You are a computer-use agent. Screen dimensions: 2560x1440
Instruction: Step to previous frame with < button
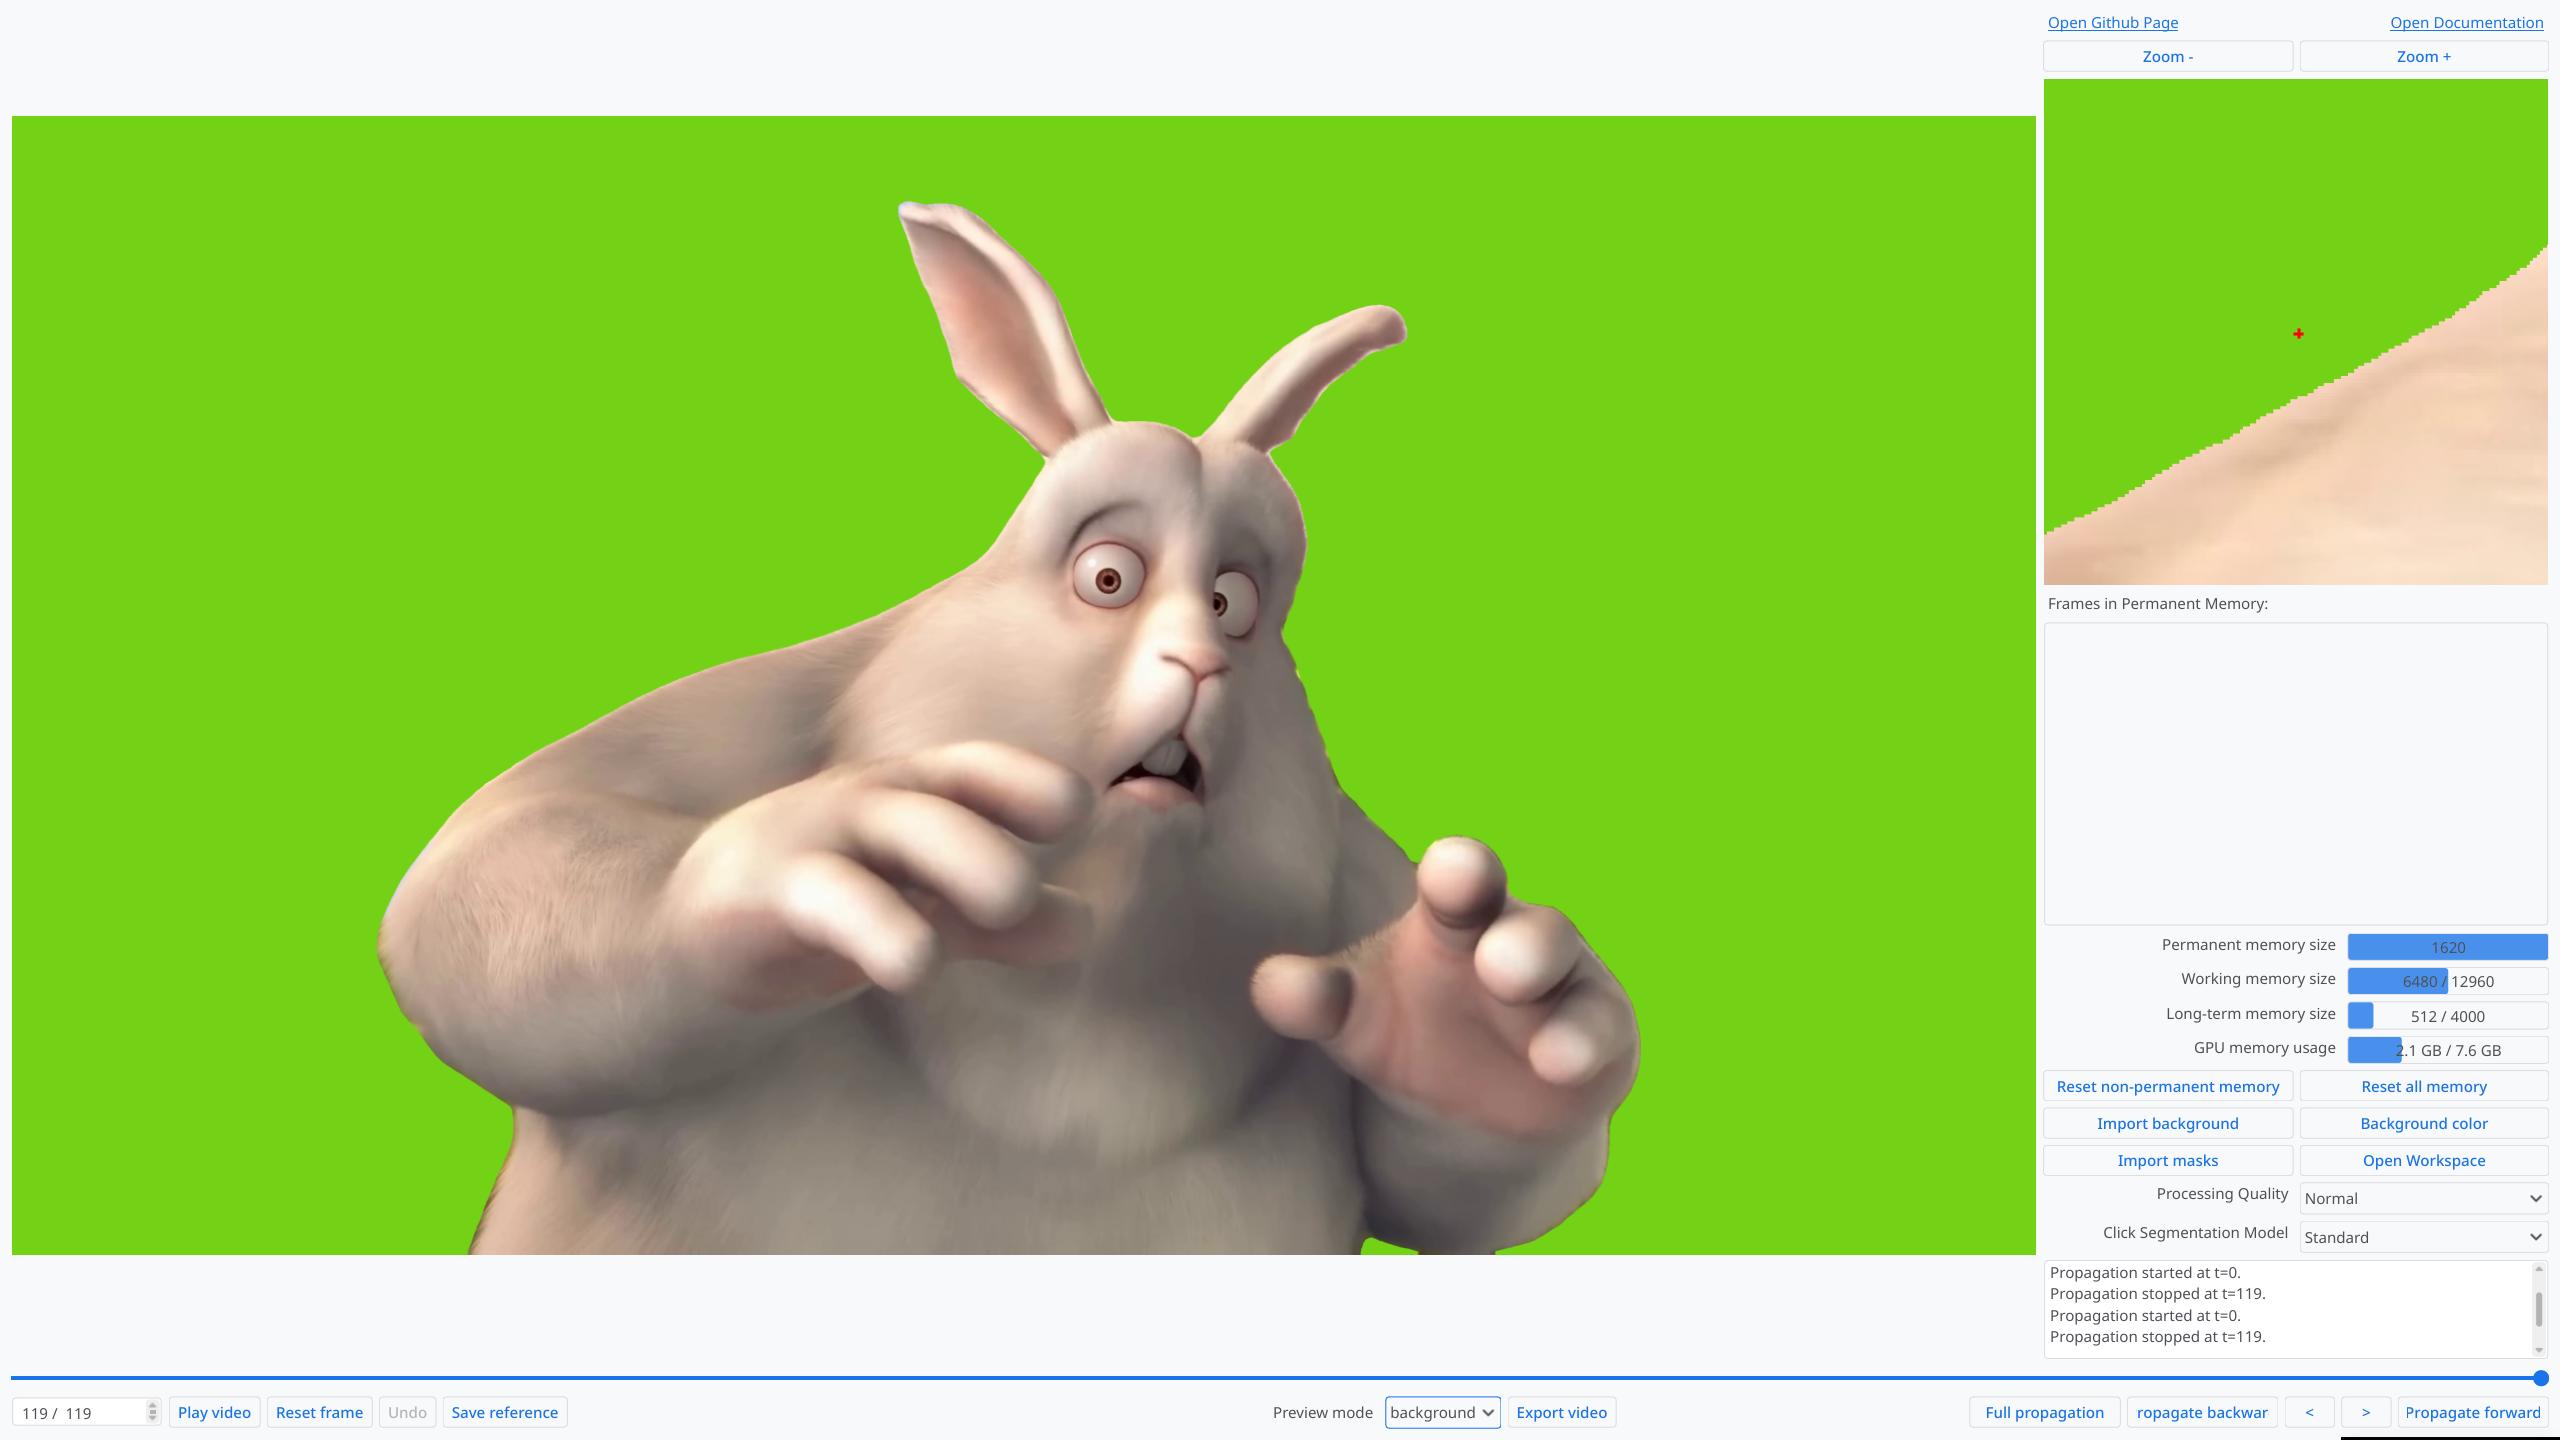point(2309,1412)
